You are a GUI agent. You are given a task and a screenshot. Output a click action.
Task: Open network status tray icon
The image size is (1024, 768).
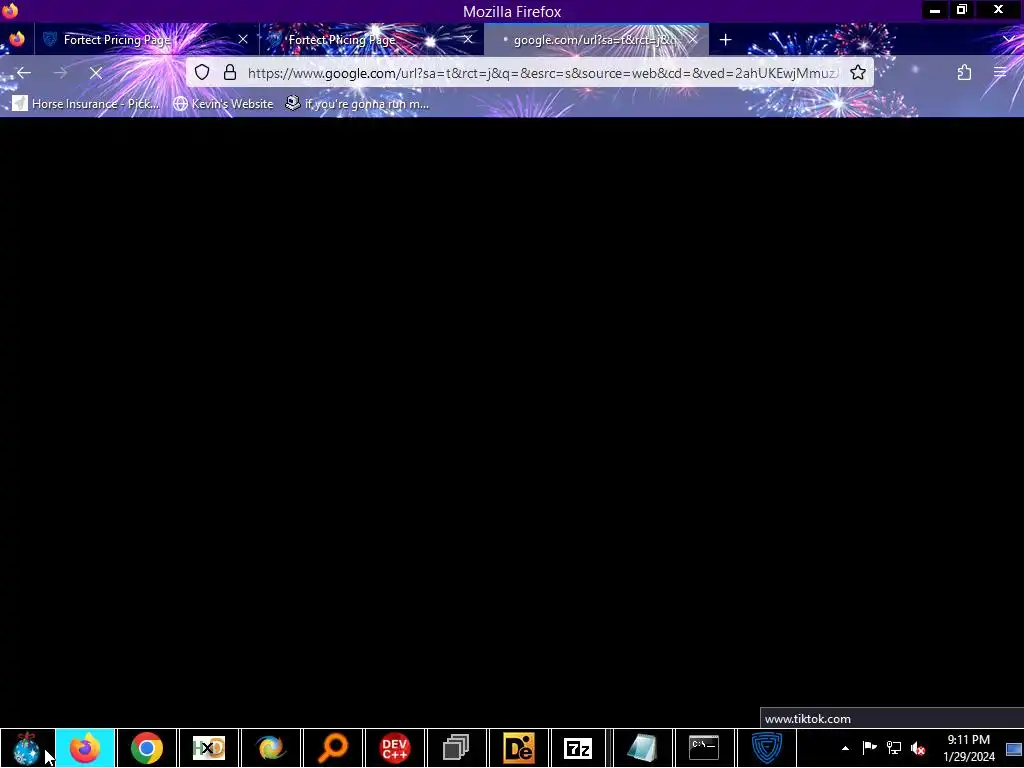893,748
